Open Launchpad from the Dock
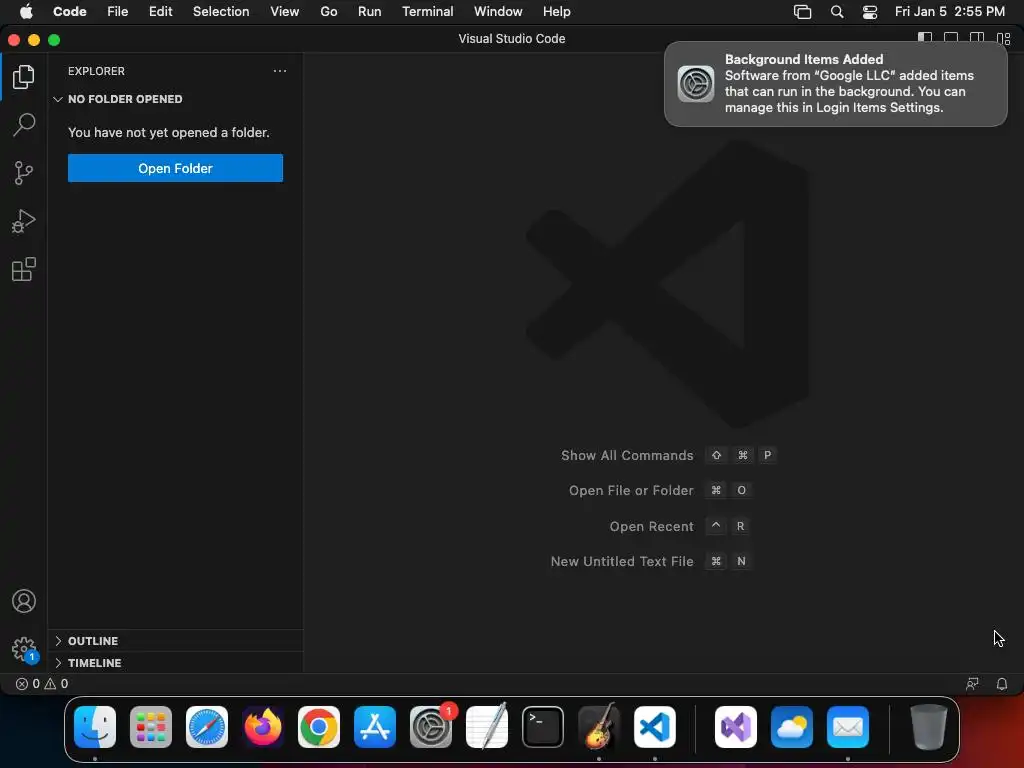 click(151, 727)
